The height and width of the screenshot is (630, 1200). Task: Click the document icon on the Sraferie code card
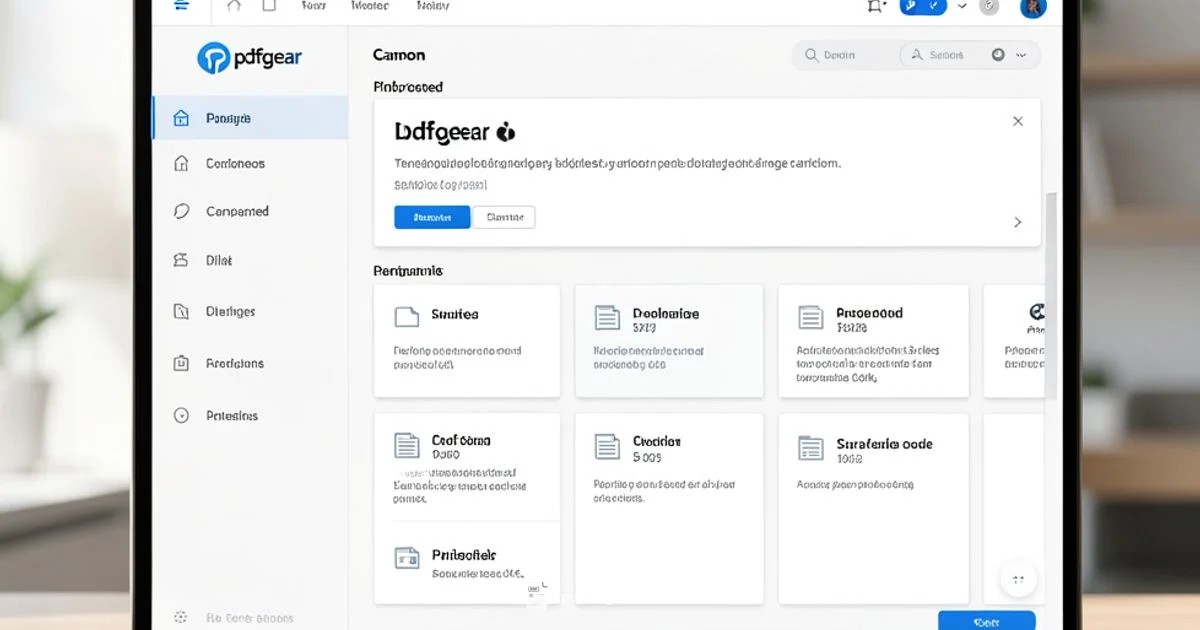tap(810, 448)
